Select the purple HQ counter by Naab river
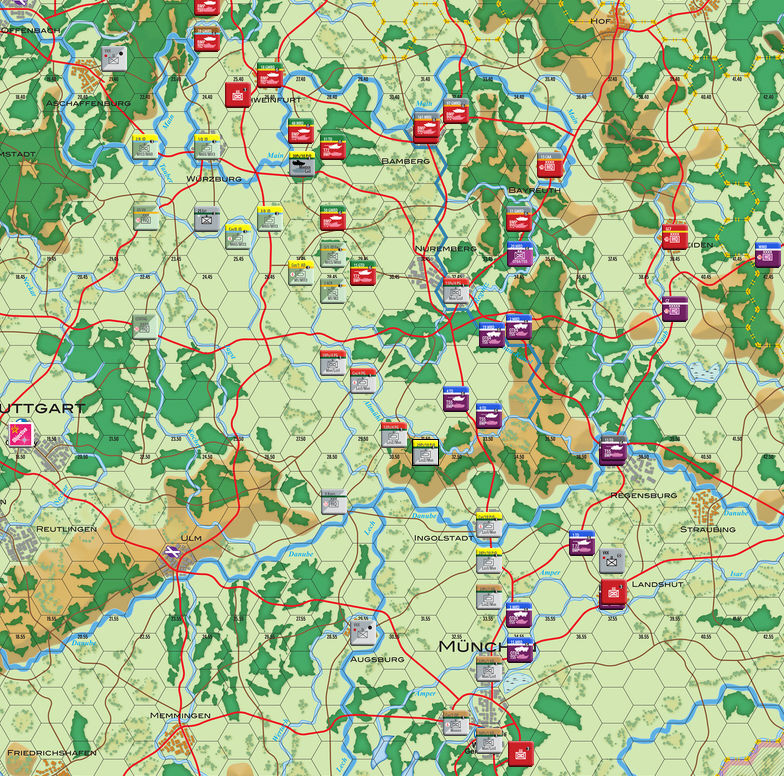The height and width of the screenshot is (776, 784). [675, 308]
